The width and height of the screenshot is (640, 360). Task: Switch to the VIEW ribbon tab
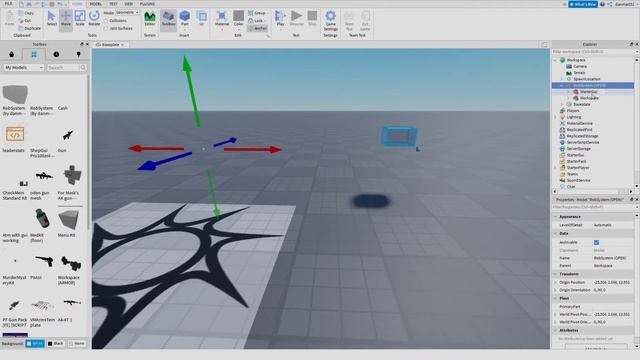129,4
